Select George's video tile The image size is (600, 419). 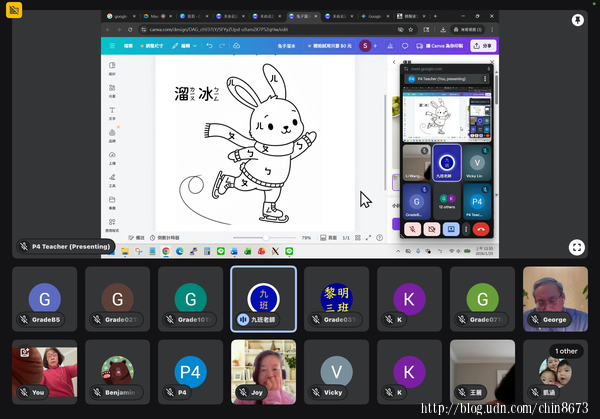click(555, 297)
